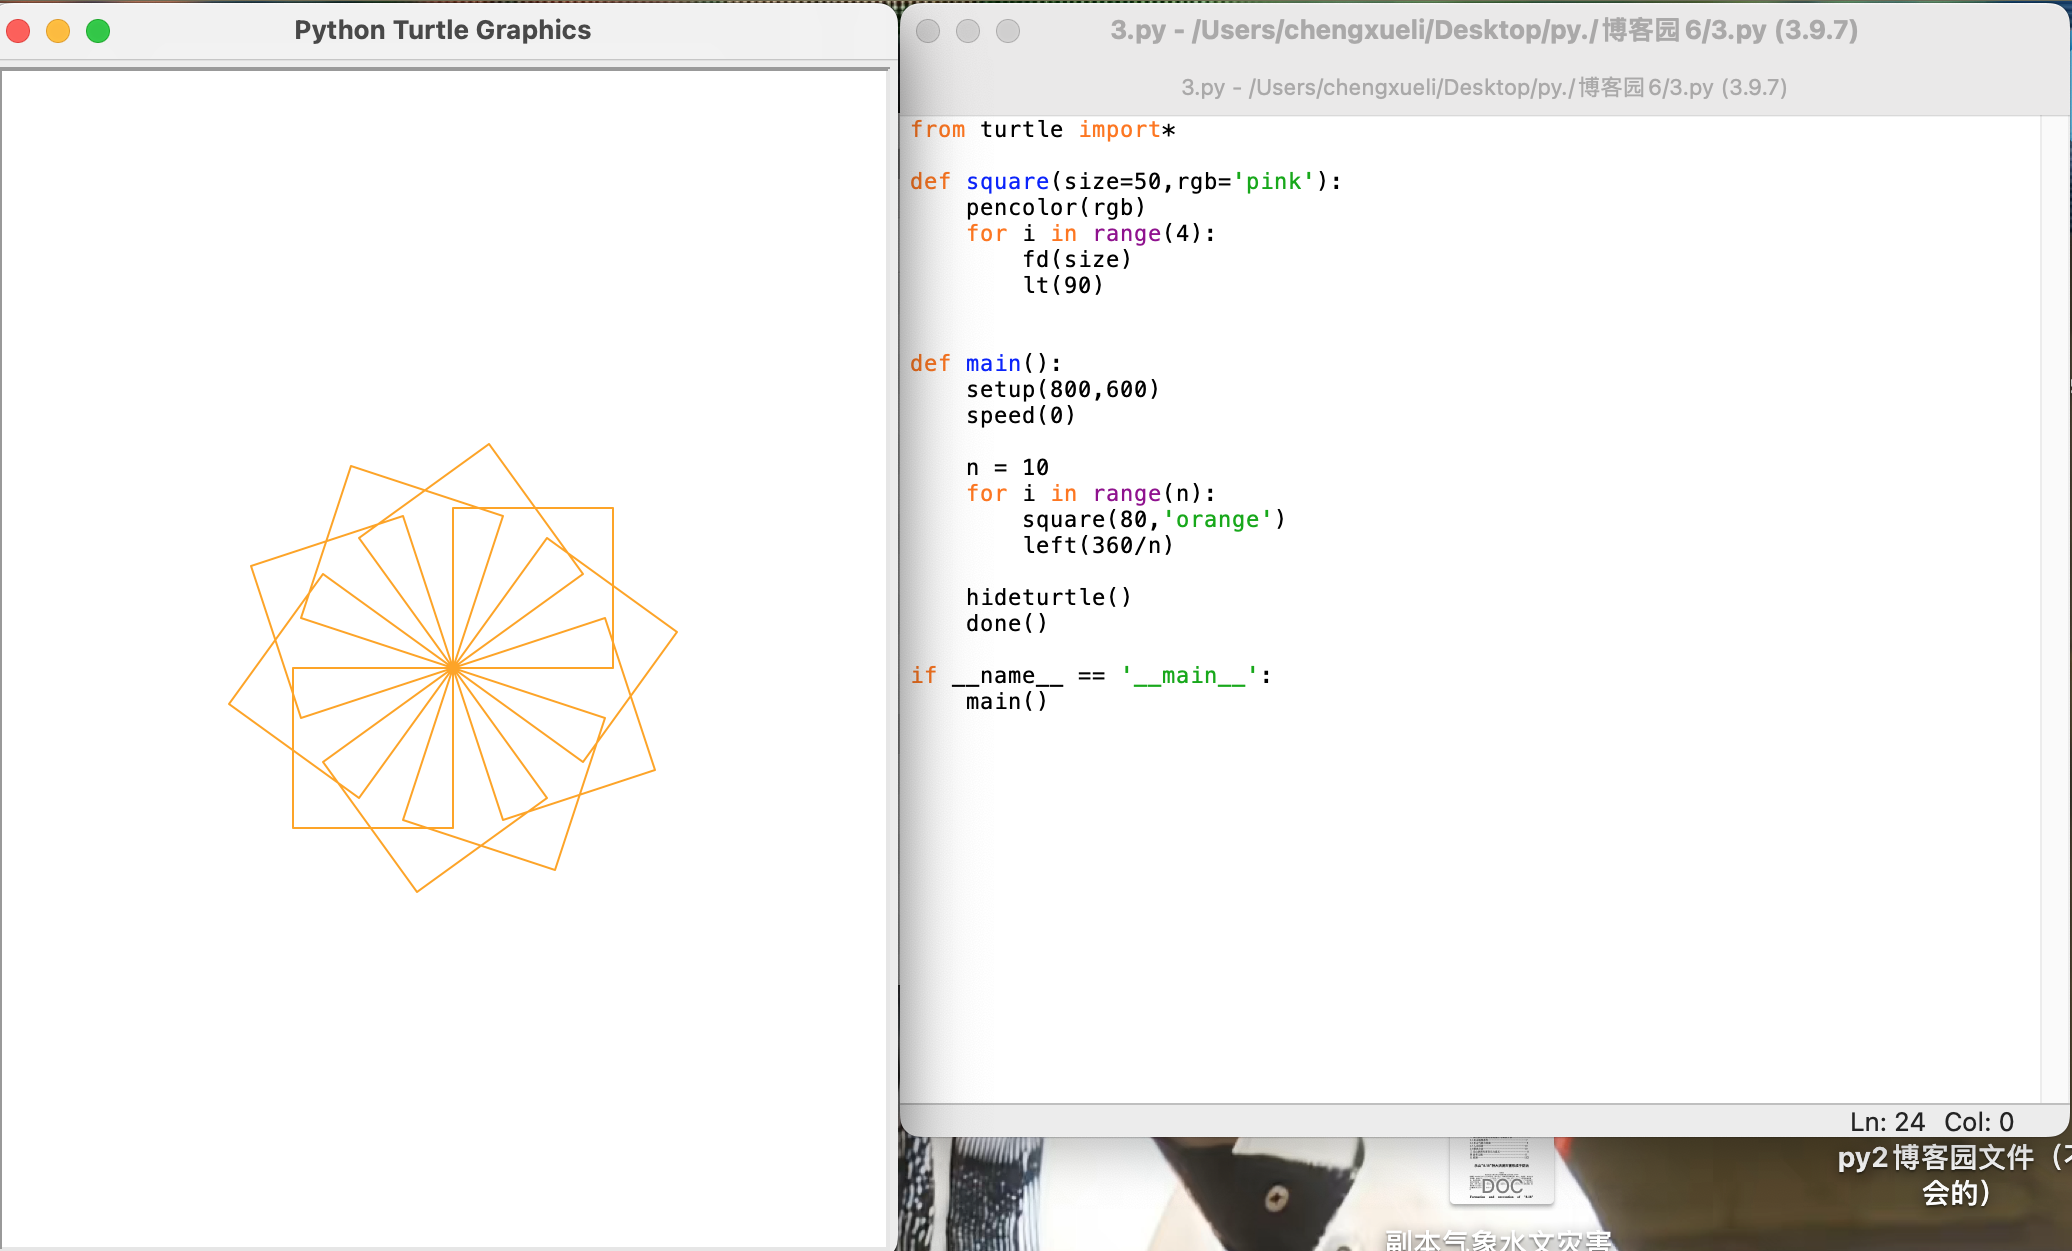2072x1251 pixels.
Task: Click the 3.py file path subtitle line
Action: [x=1483, y=87]
